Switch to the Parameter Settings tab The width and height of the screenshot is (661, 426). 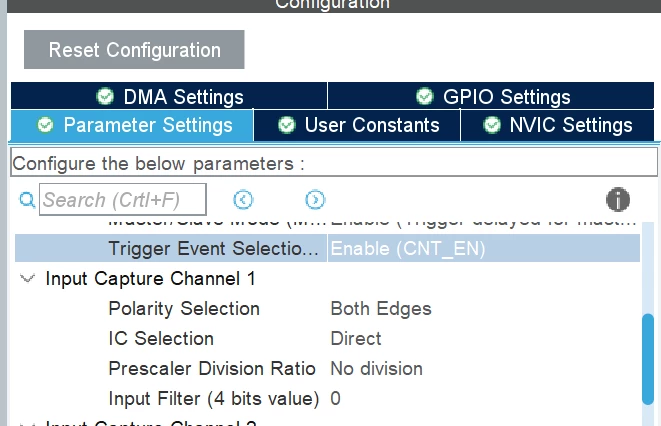click(132, 125)
